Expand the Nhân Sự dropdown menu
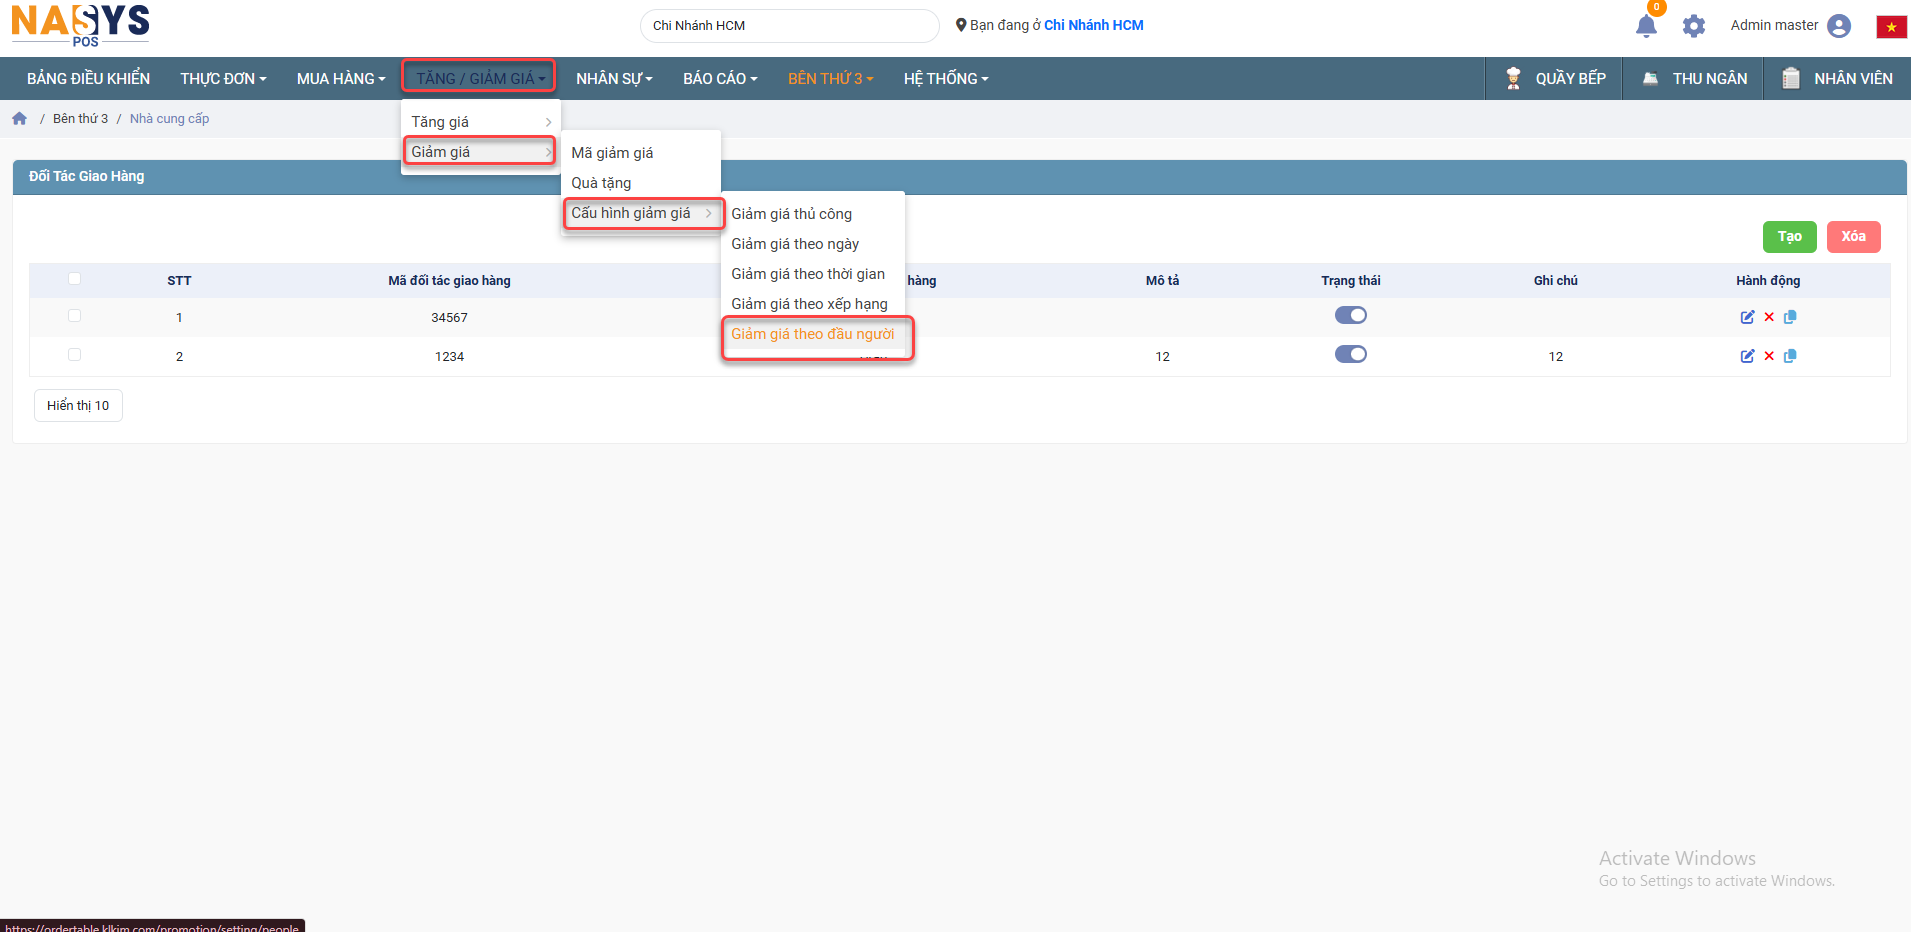Image resolution: width=1911 pixels, height=932 pixels. [614, 78]
